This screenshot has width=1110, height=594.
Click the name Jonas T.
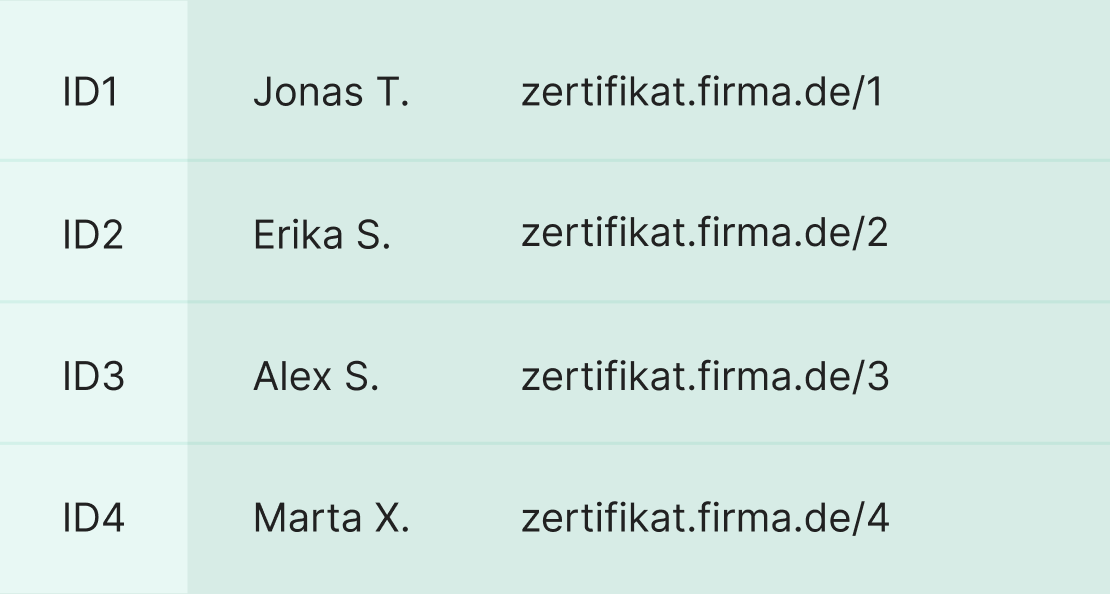pos(331,93)
